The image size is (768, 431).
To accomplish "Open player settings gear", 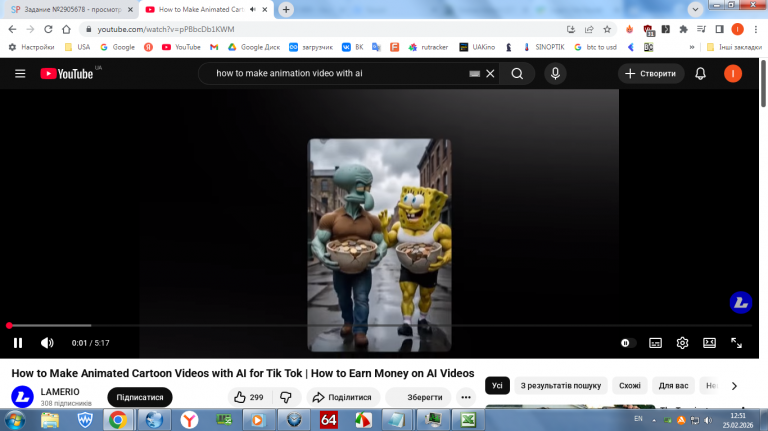I will pyautogui.click(x=682, y=343).
